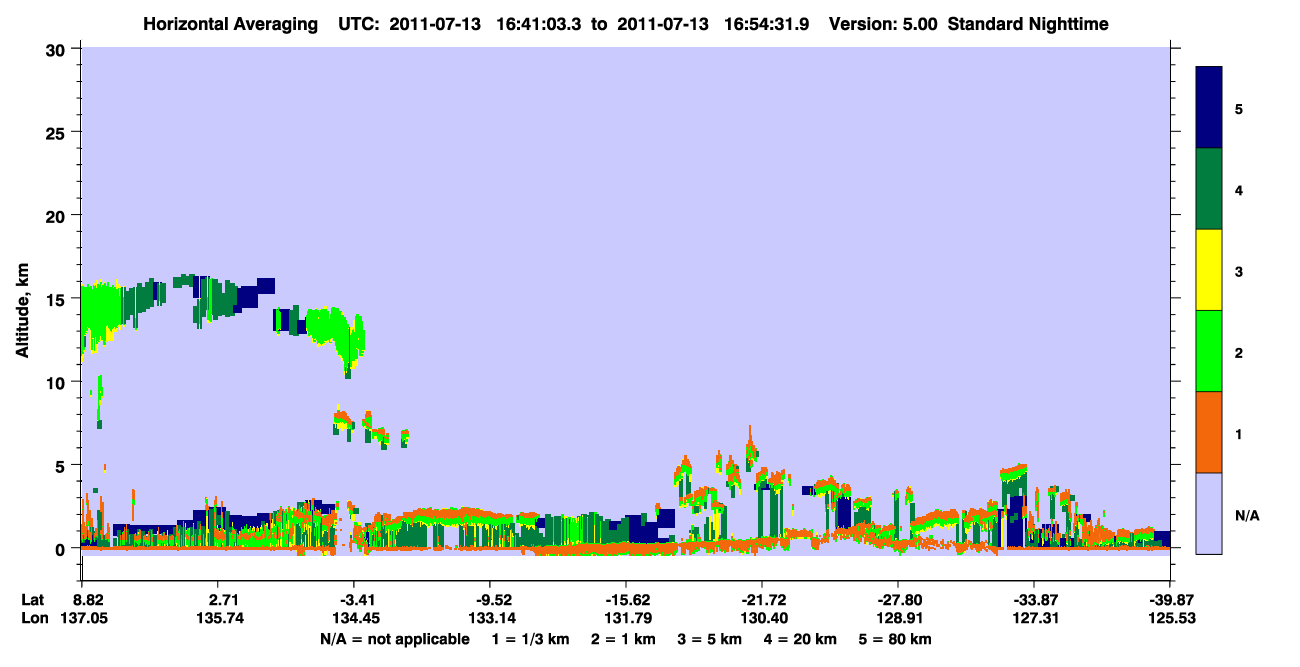Click the latitude value 8.82
The height and width of the screenshot is (667, 1300).
point(90,600)
